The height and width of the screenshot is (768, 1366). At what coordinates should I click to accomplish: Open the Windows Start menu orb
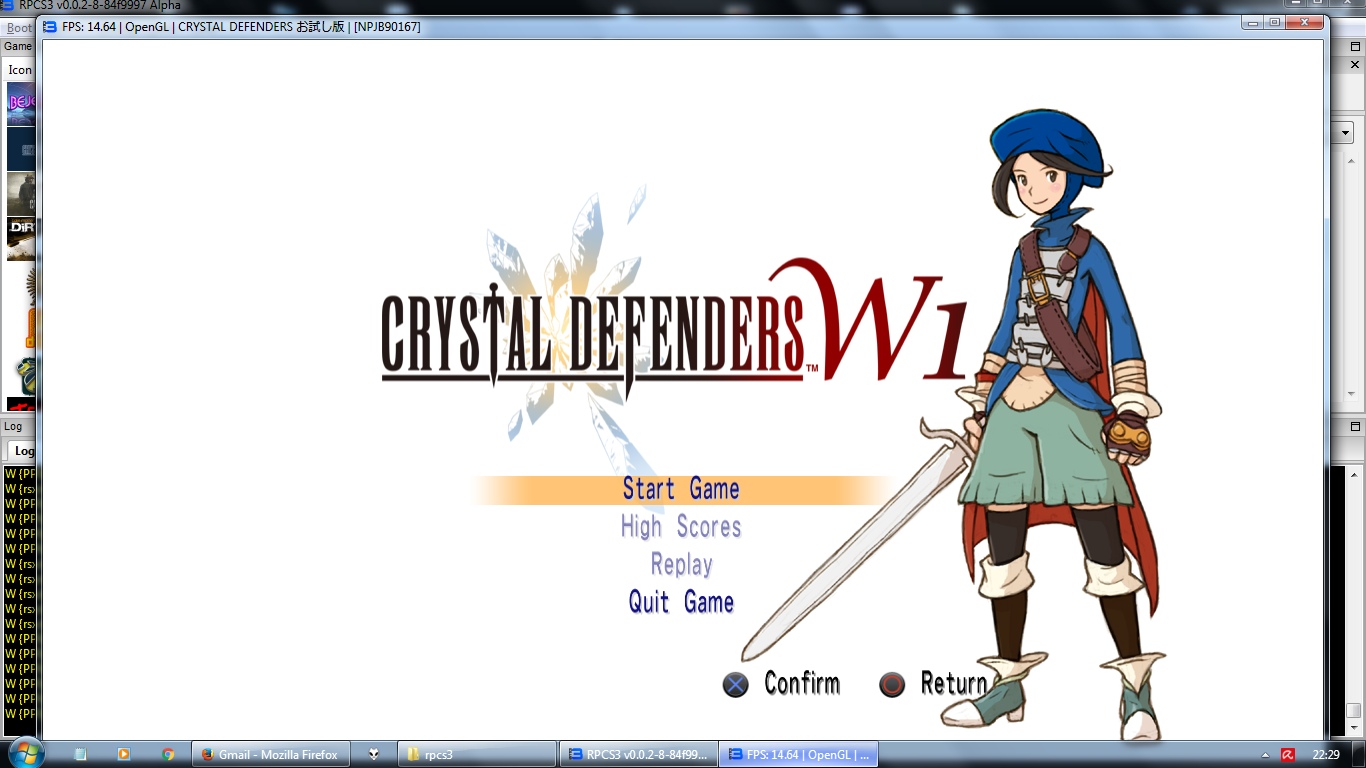tap(25, 754)
